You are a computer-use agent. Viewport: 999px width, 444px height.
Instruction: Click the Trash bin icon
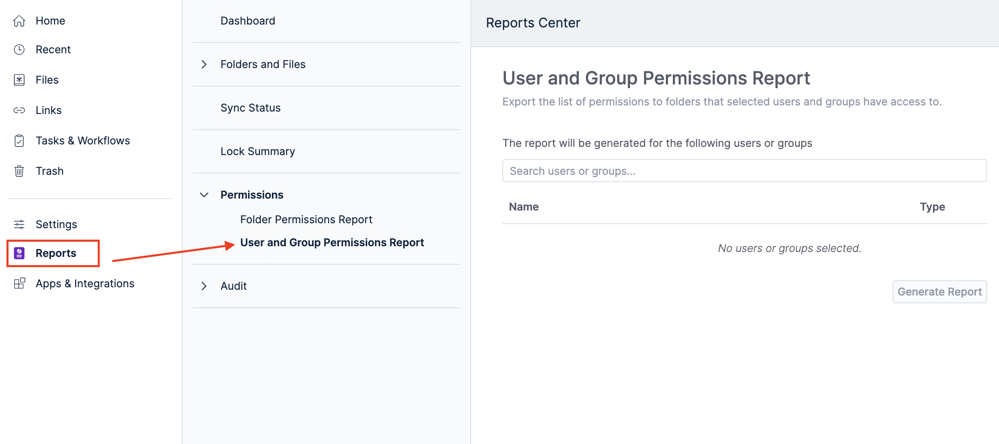point(19,171)
